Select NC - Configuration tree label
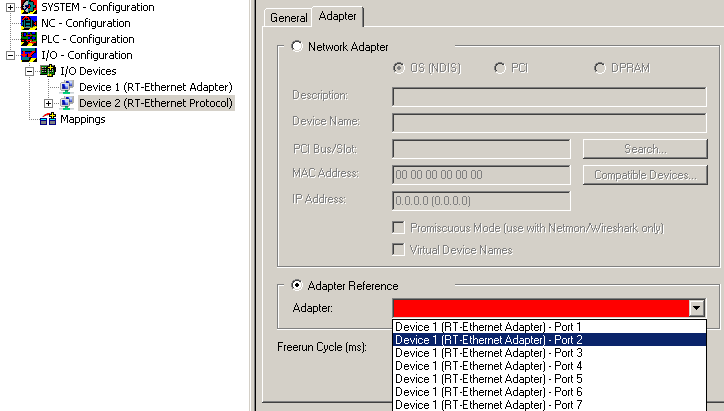The image size is (724, 411). tap(86, 23)
